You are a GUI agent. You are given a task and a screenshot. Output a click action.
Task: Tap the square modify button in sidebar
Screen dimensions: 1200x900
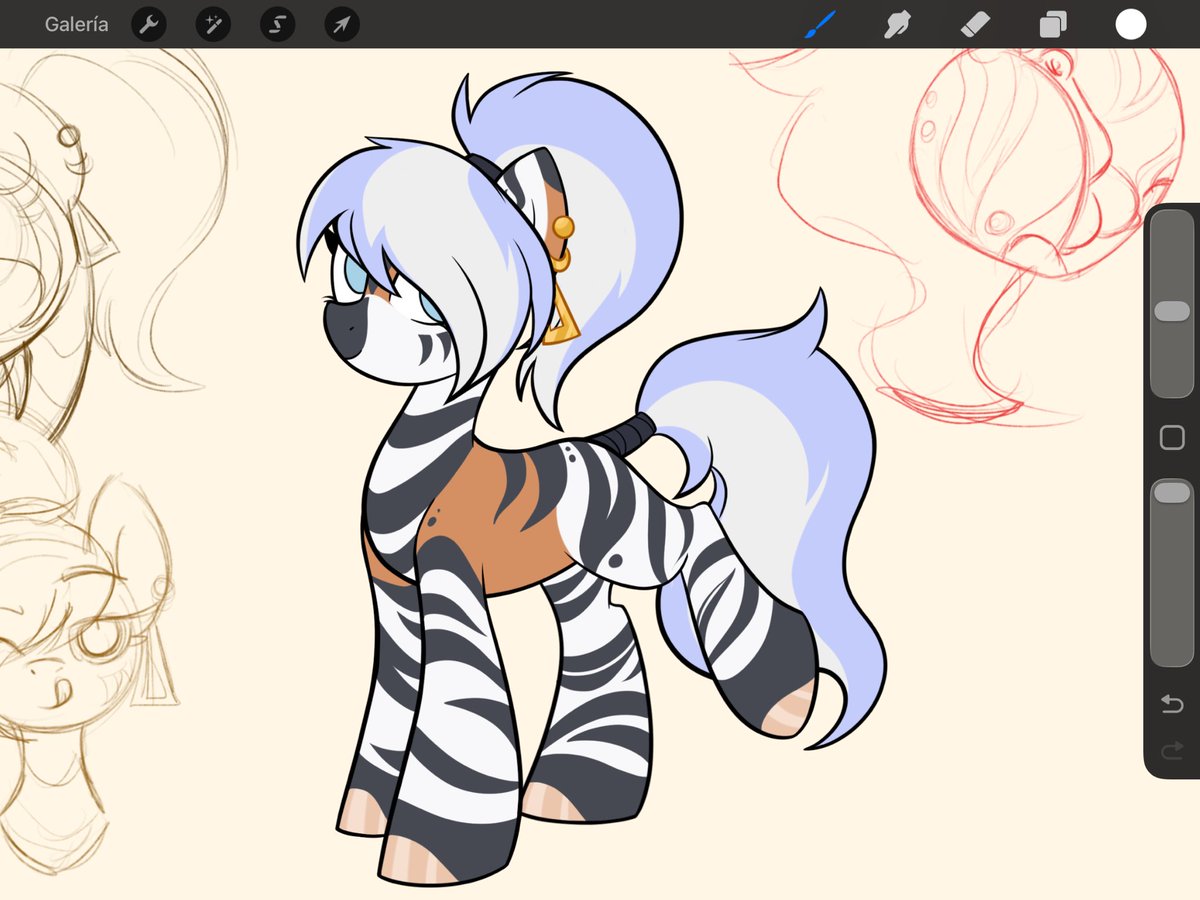click(1172, 437)
